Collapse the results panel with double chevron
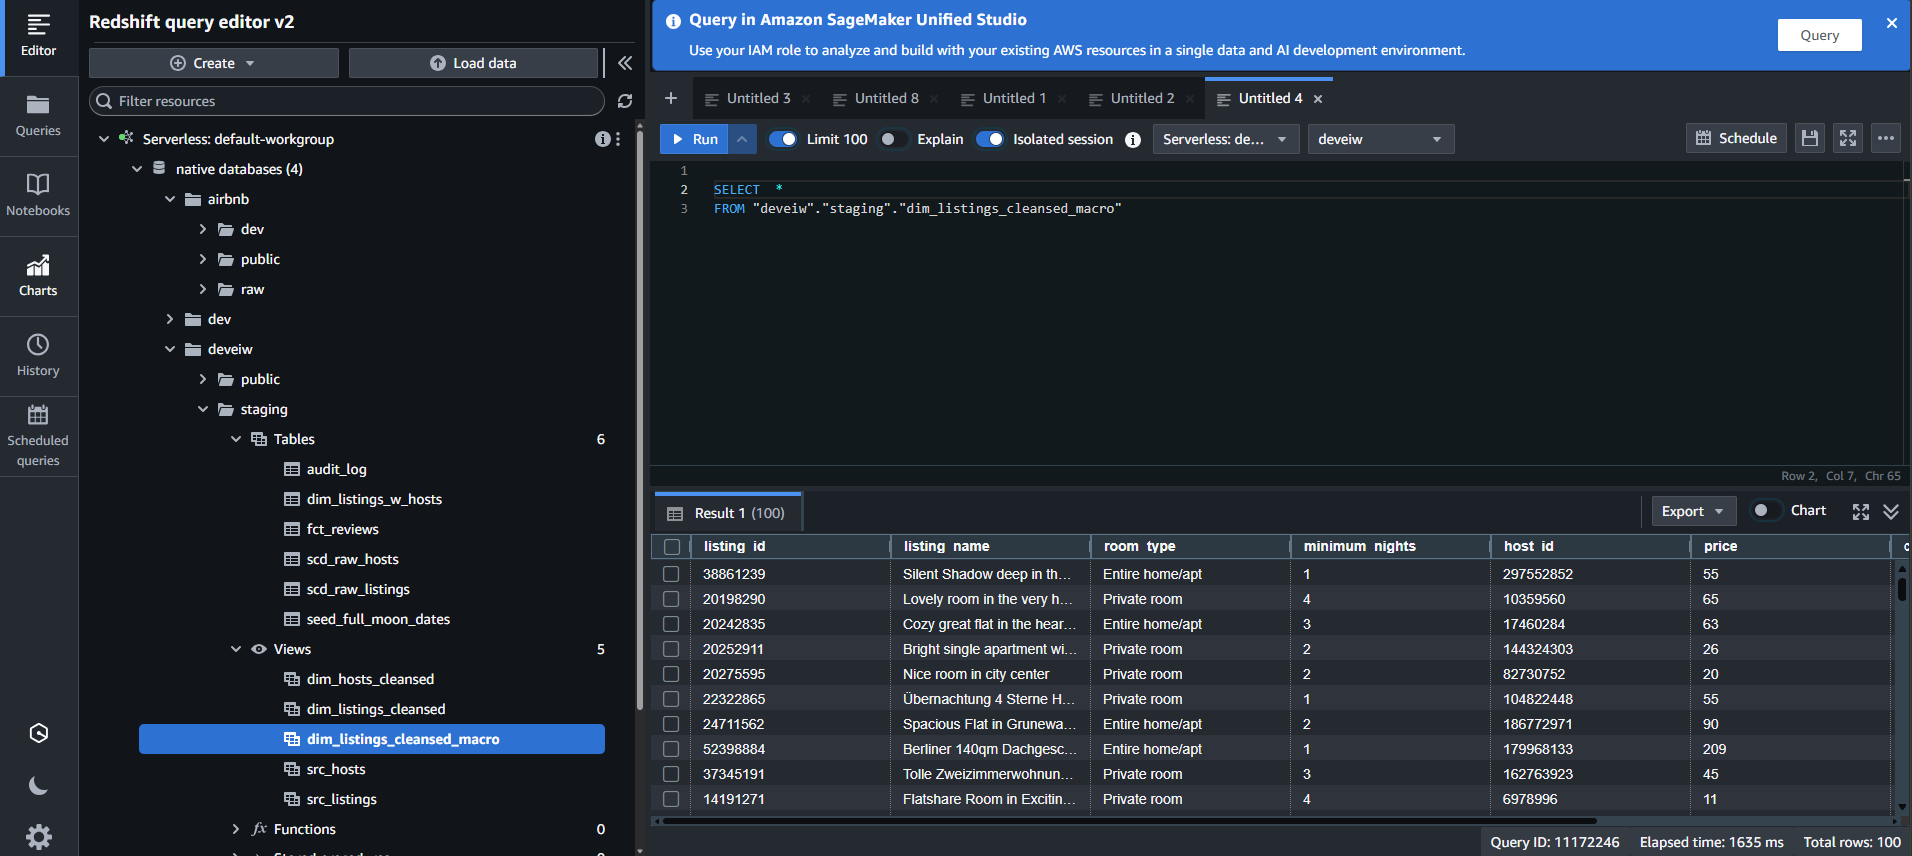The height and width of the screenshot is (856, 1912). click(x=1891, y=512)
